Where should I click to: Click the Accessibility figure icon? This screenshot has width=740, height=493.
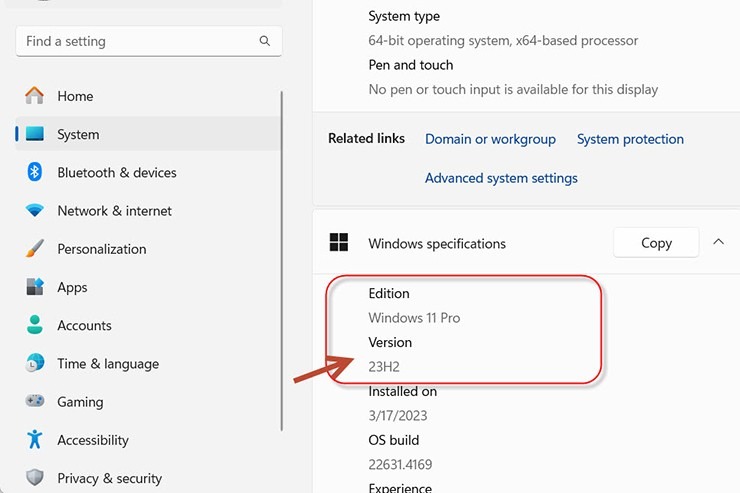pyautogui.click(x=35, y=440)
